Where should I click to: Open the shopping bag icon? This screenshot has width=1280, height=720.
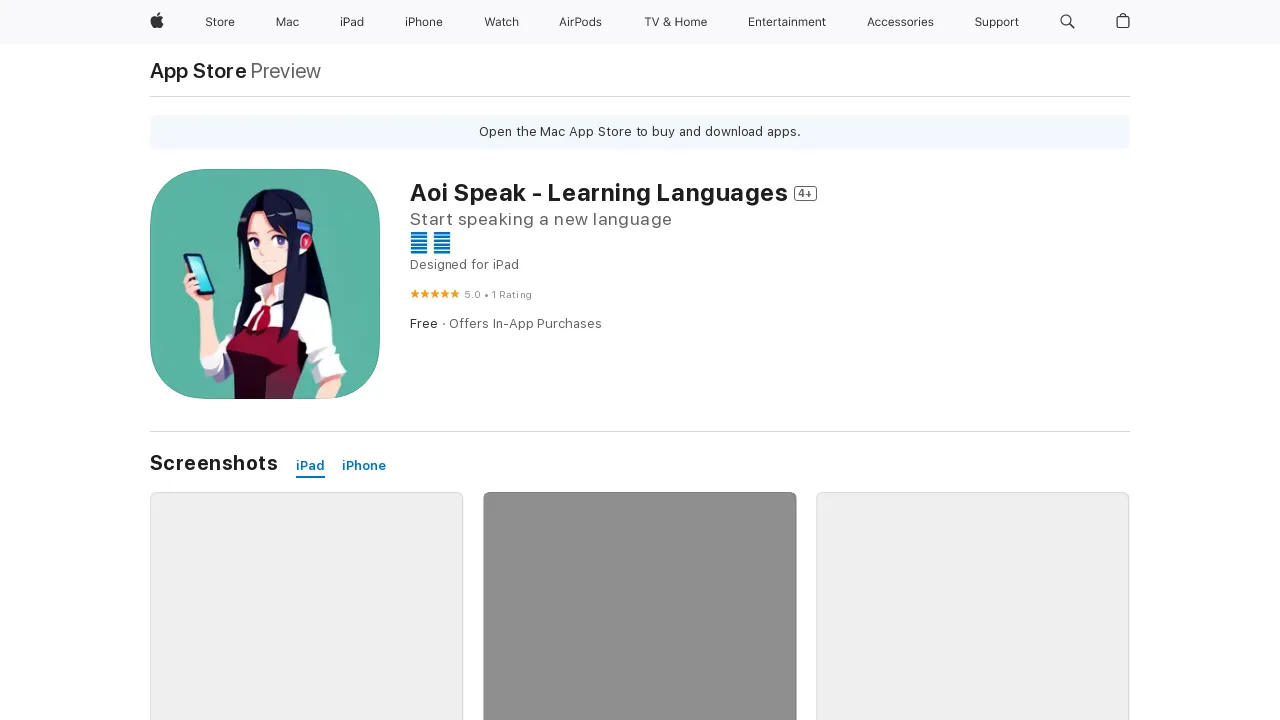point(1123,21)
